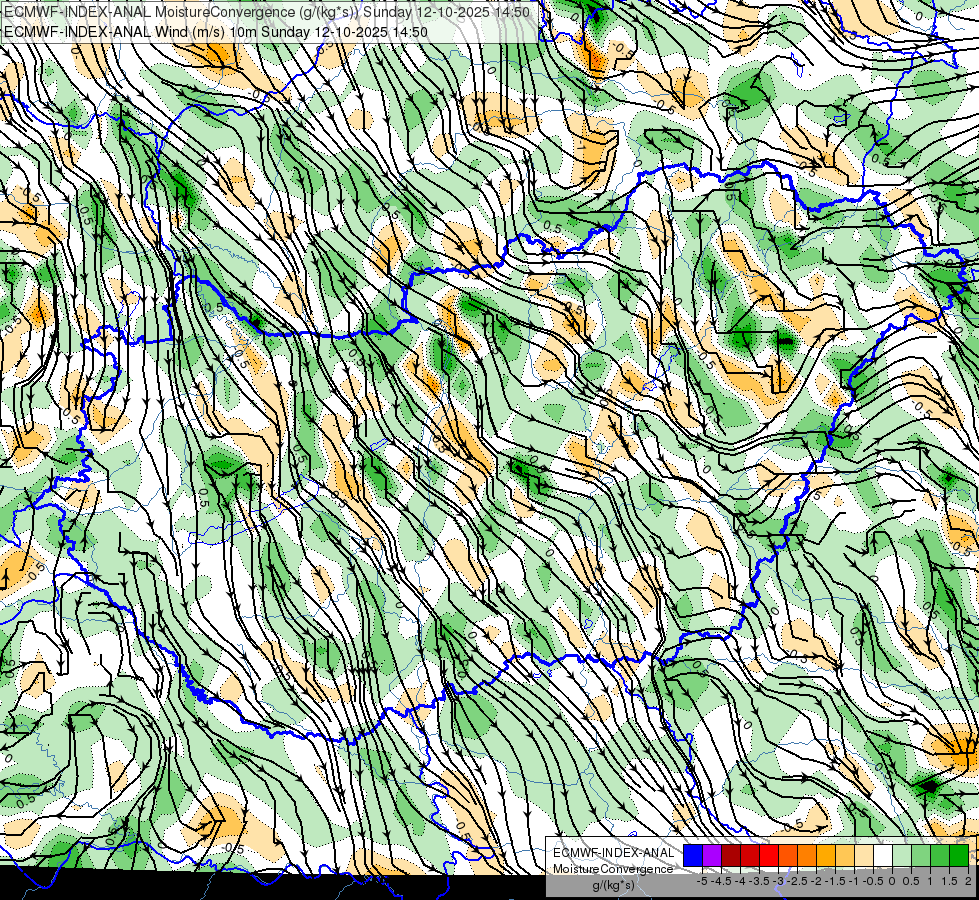
Task: Click the white legend color swatch
Action: 883,855
